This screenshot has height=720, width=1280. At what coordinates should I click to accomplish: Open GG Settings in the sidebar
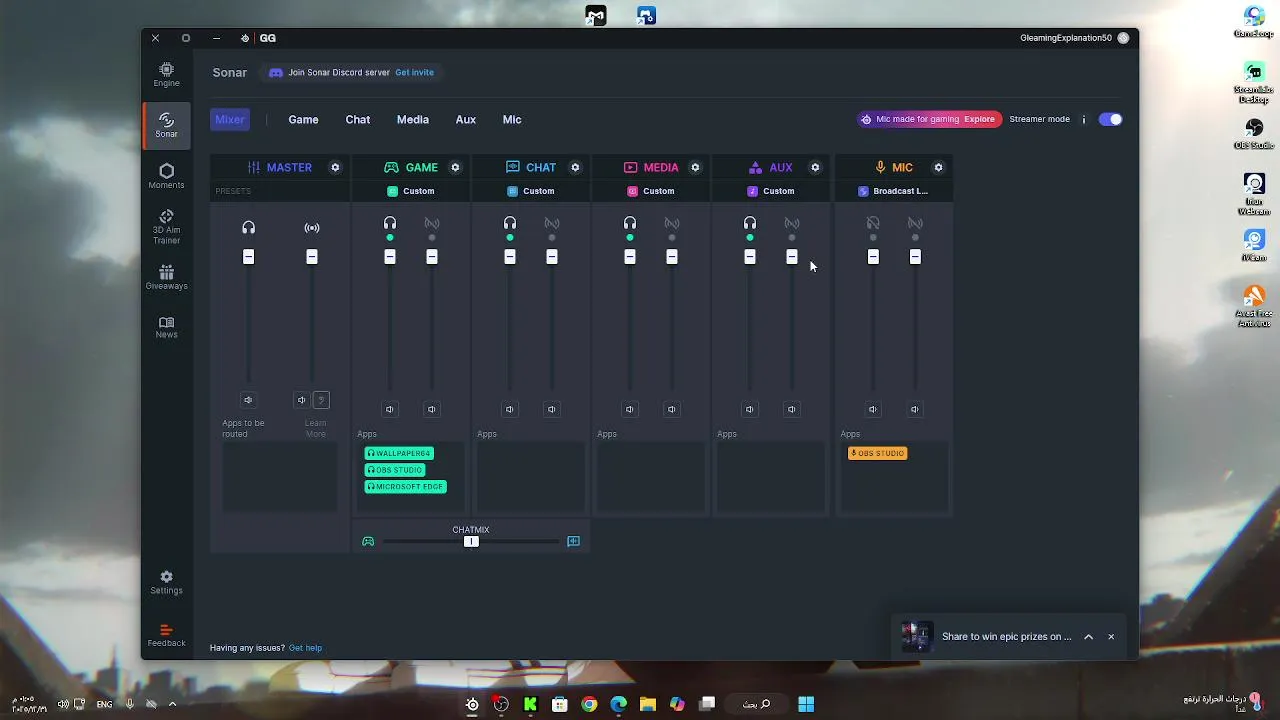click(166, 582)
